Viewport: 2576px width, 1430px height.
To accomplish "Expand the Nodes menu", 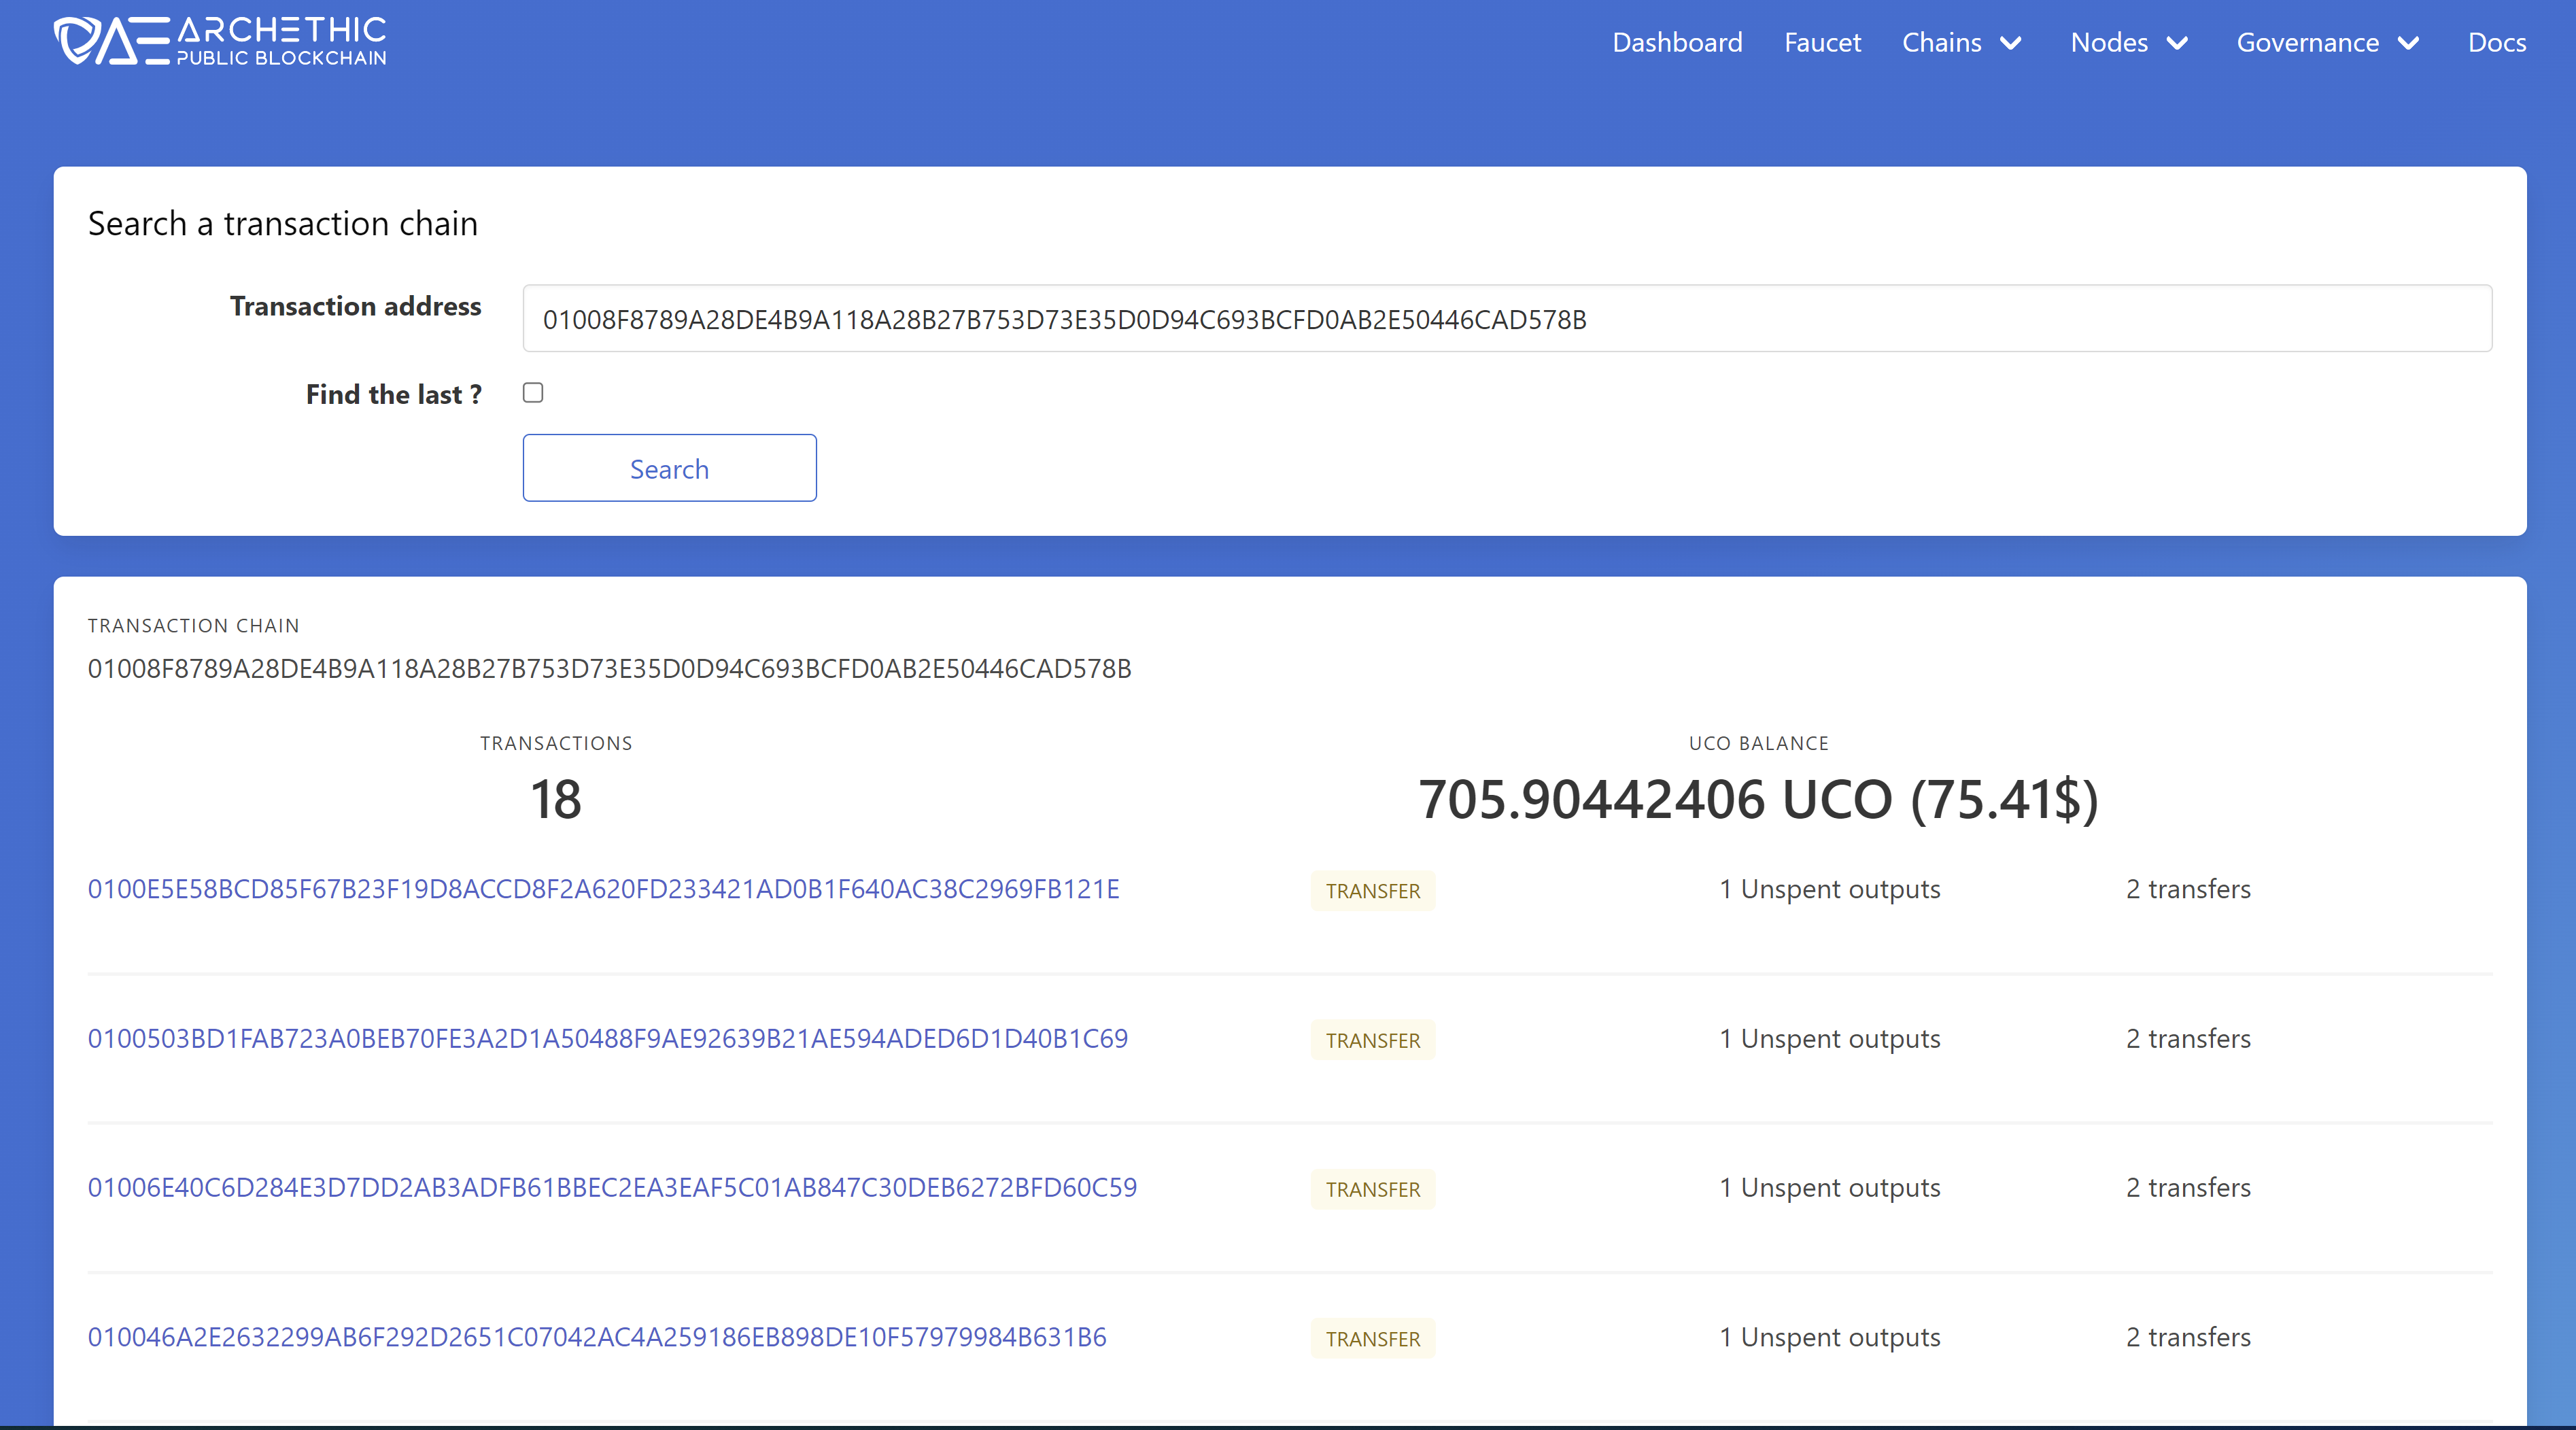I will [2108, 42].
